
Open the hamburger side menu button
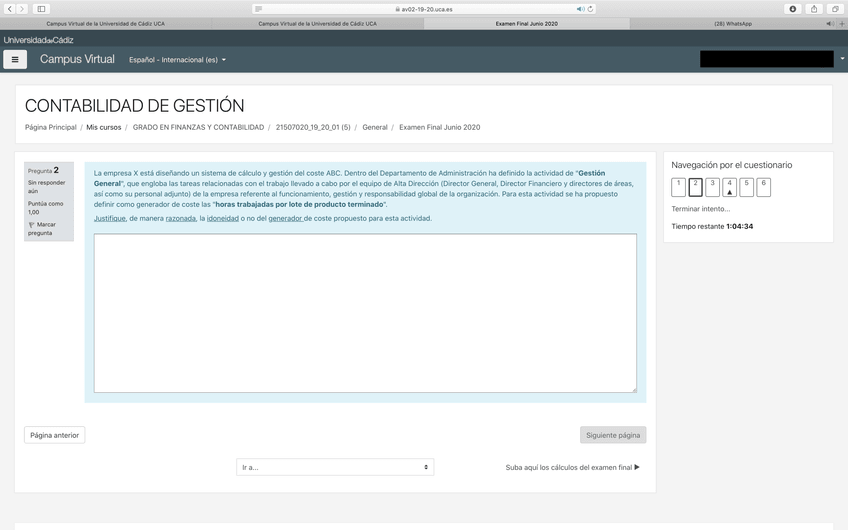[x=15, y=59]
